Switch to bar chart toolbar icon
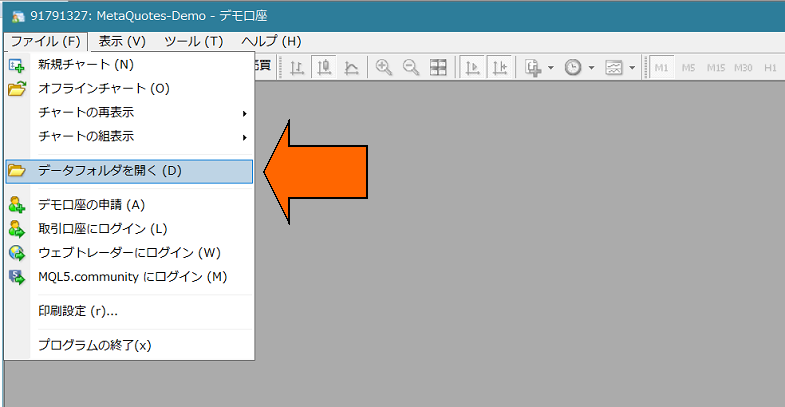 click(x=297, y=67)
